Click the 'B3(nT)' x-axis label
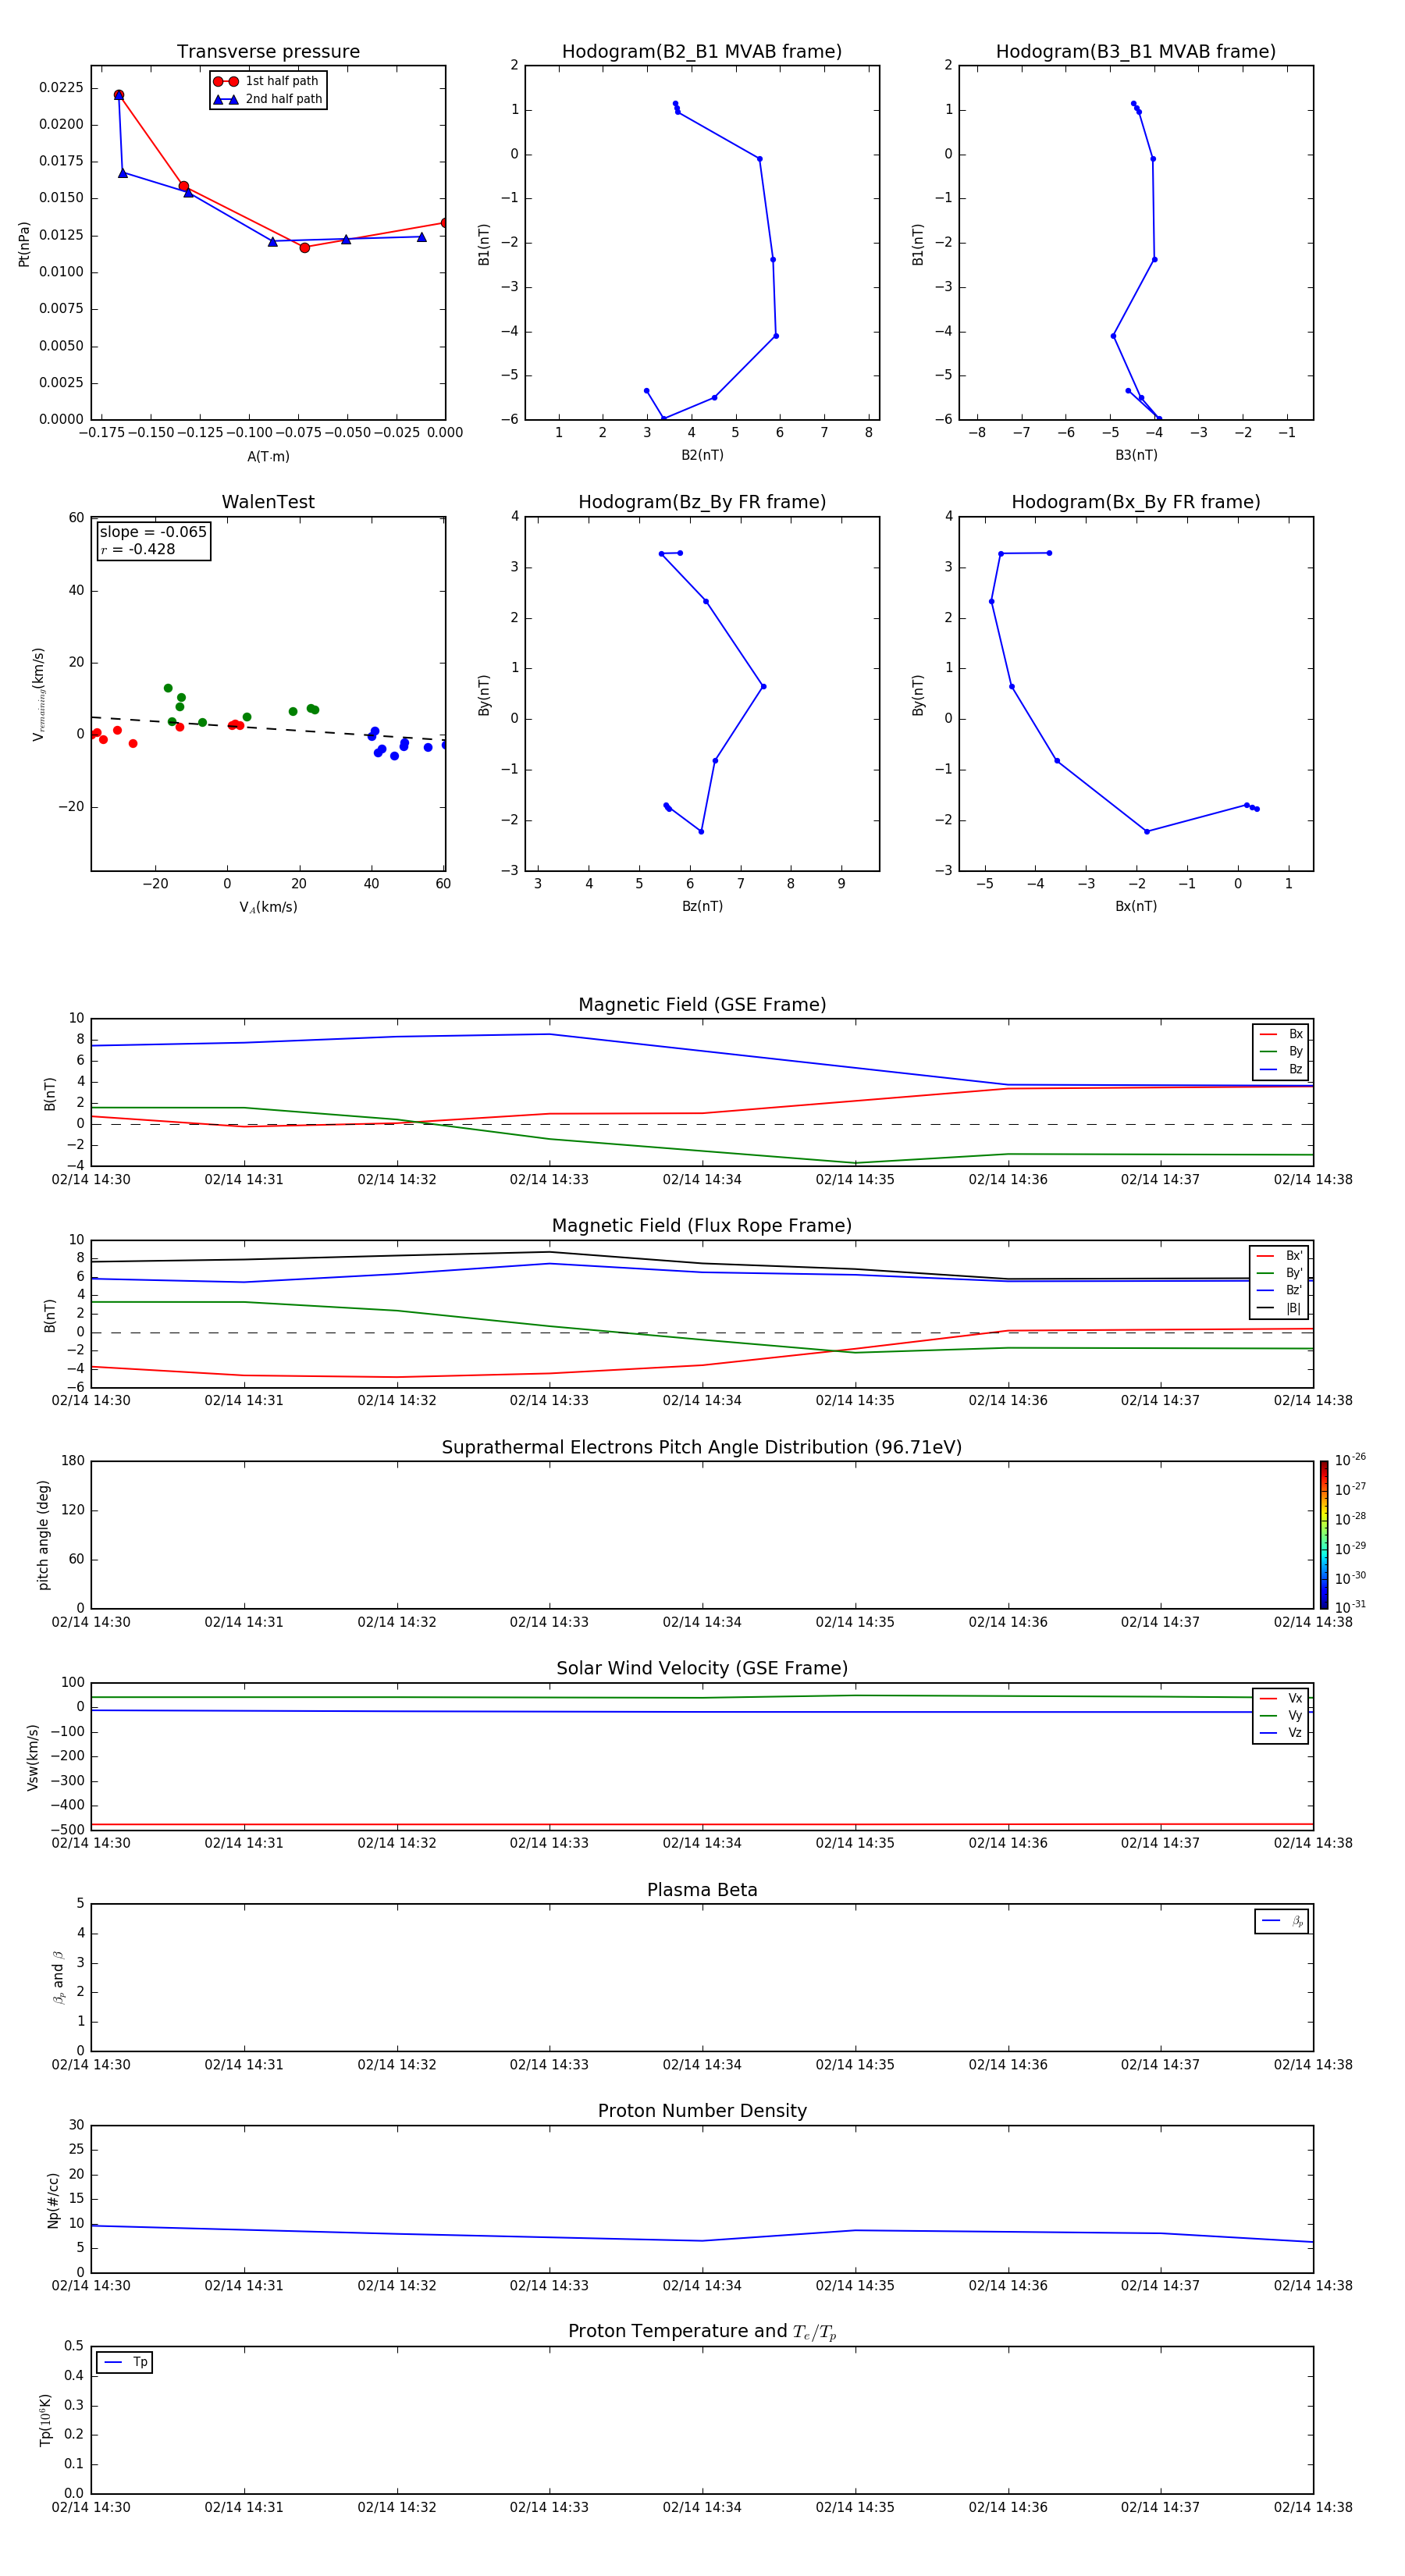 click(x=1136, y=455)
